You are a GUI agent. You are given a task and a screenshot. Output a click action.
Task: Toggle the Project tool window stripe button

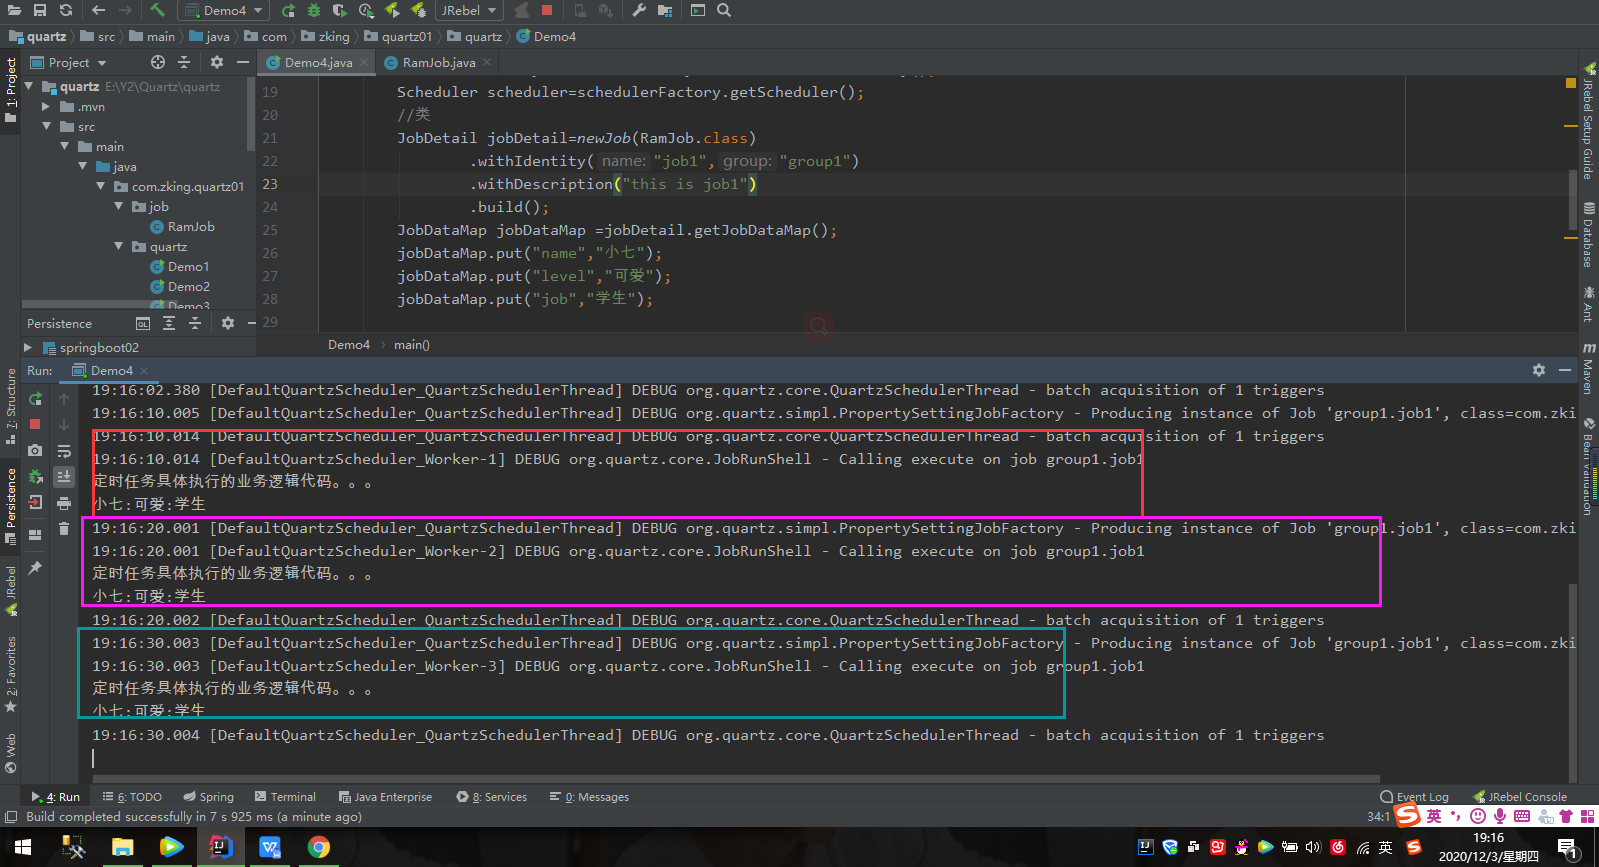[11, 90]
